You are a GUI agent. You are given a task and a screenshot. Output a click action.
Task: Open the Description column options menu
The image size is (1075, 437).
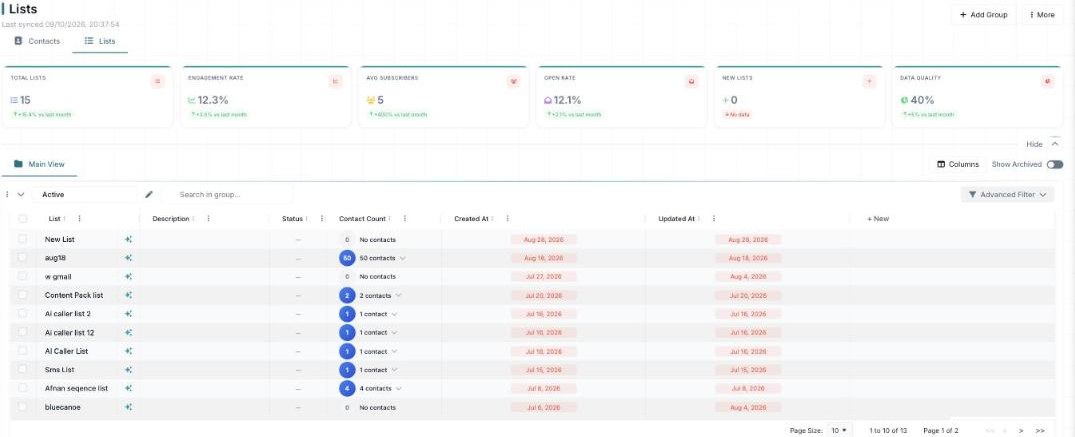[x=208, y=219]
